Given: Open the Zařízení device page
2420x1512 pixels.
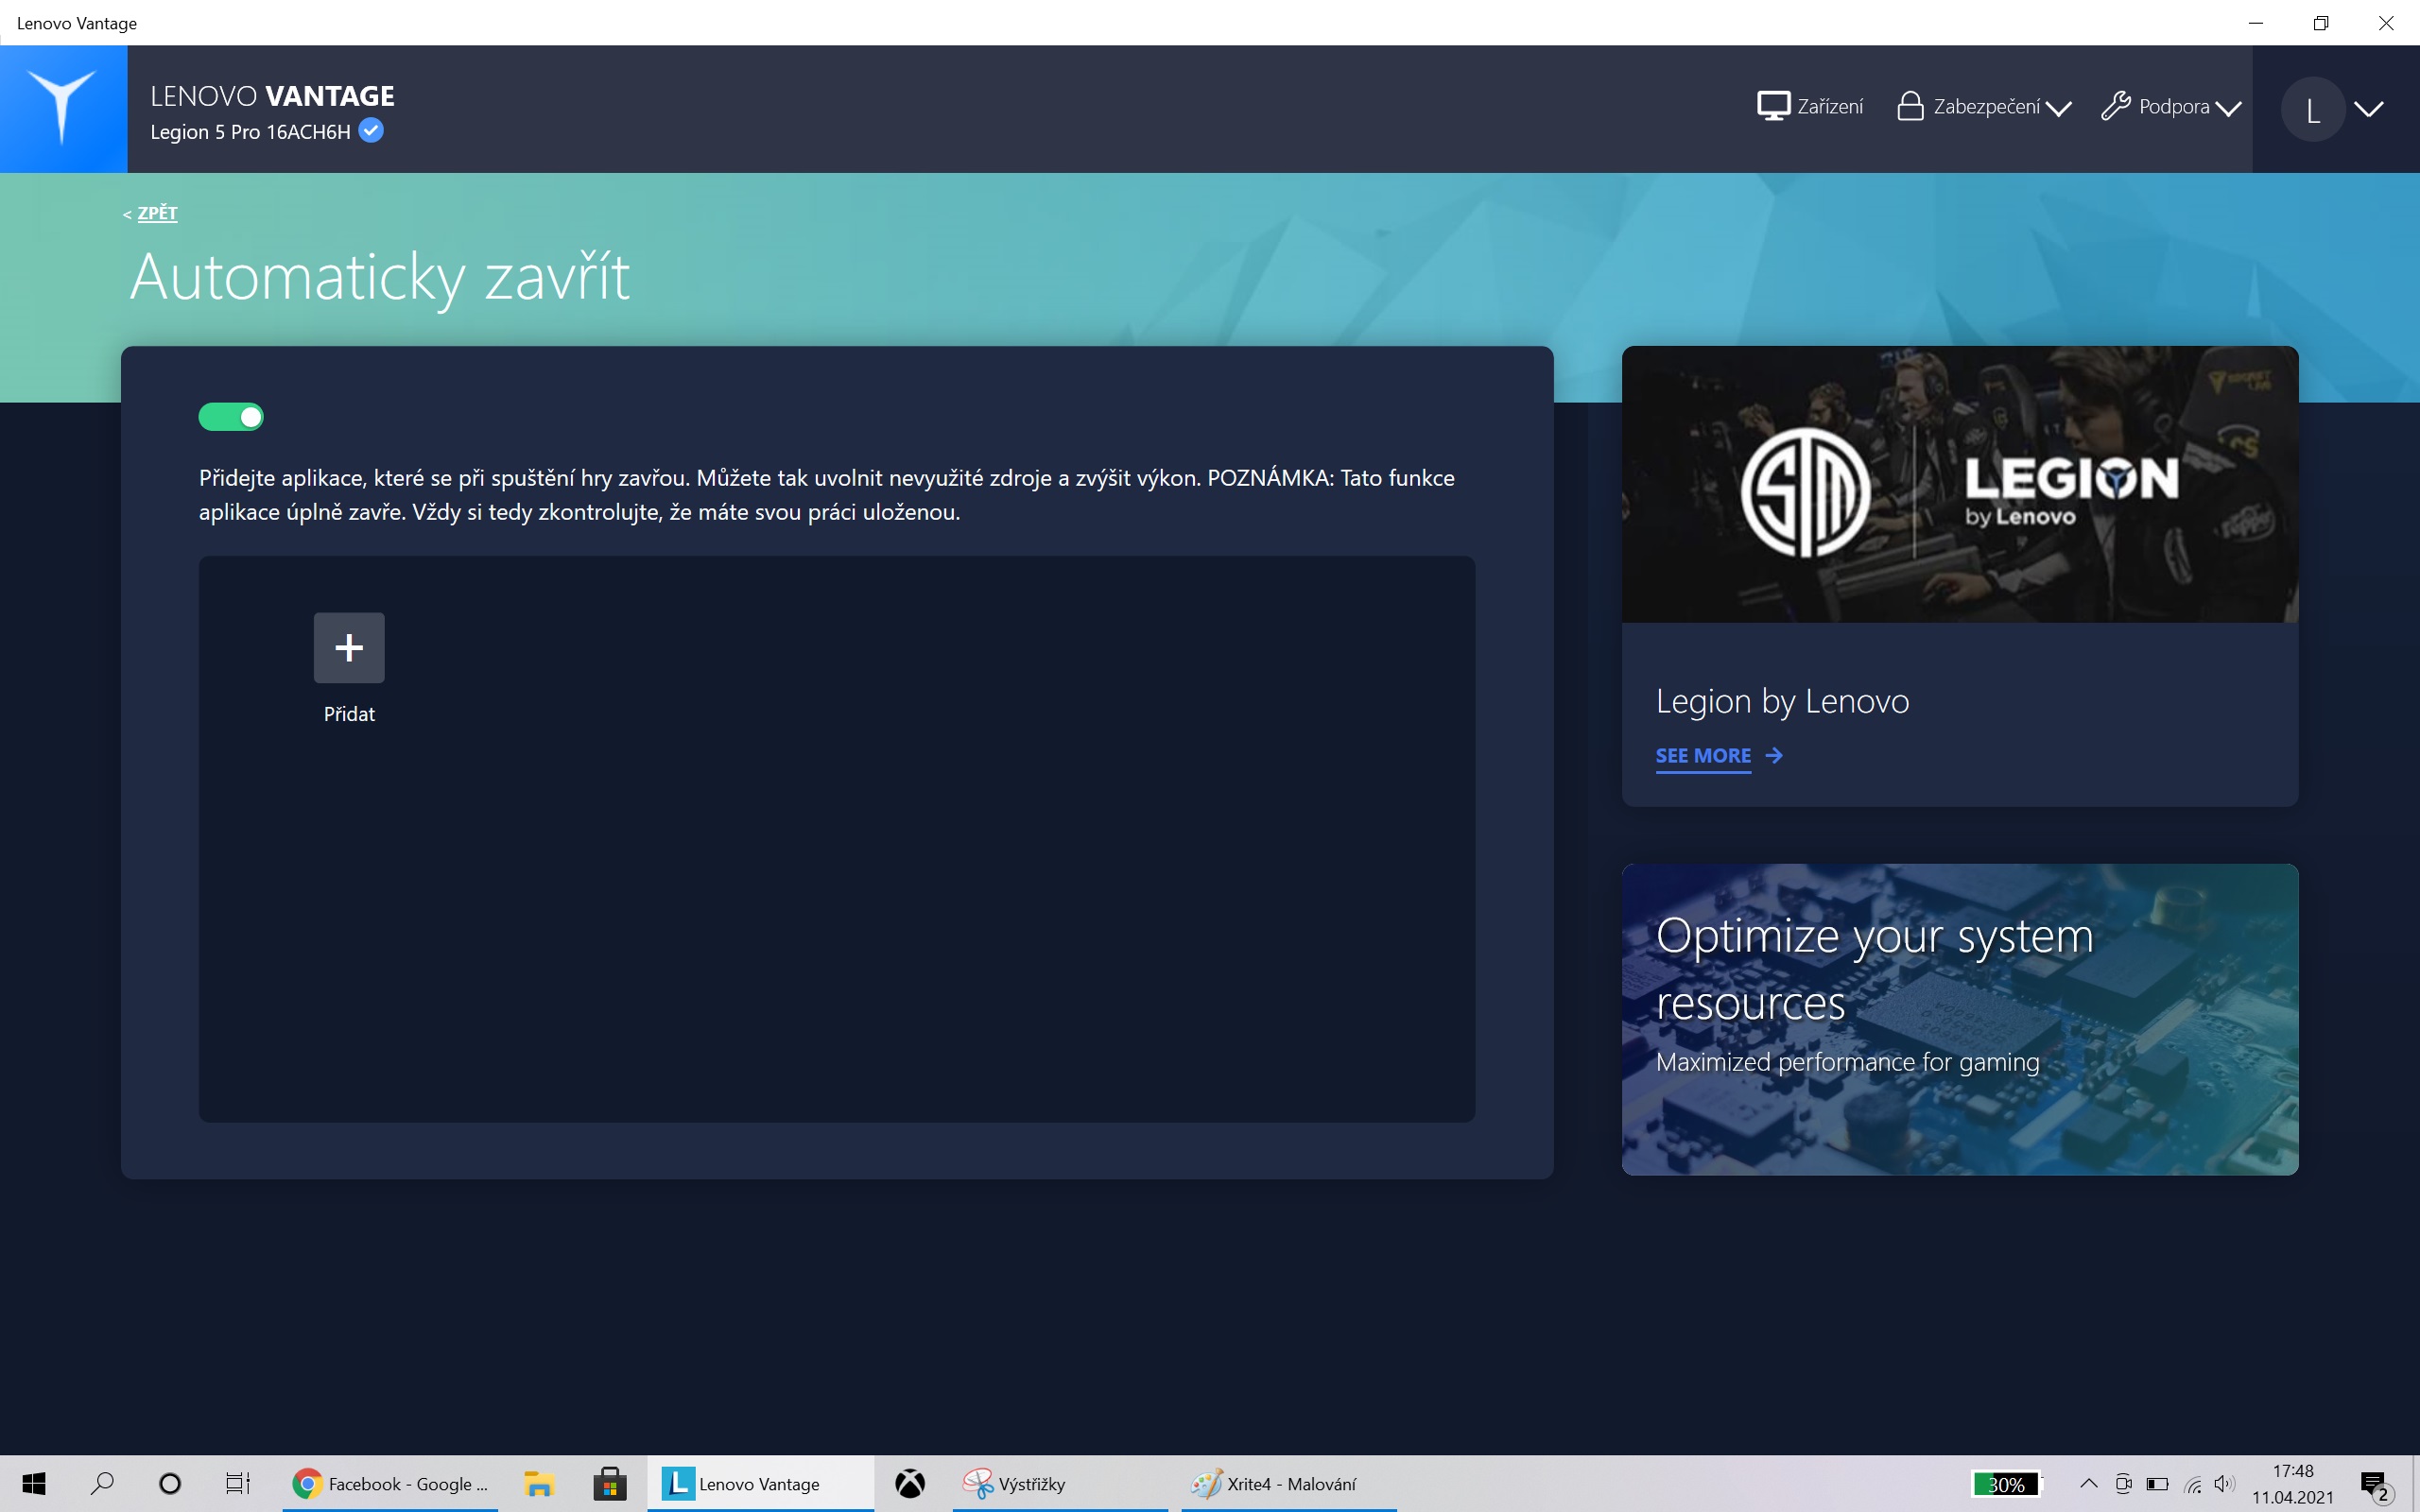Looking at the screenshot, I should point(1810,107).
